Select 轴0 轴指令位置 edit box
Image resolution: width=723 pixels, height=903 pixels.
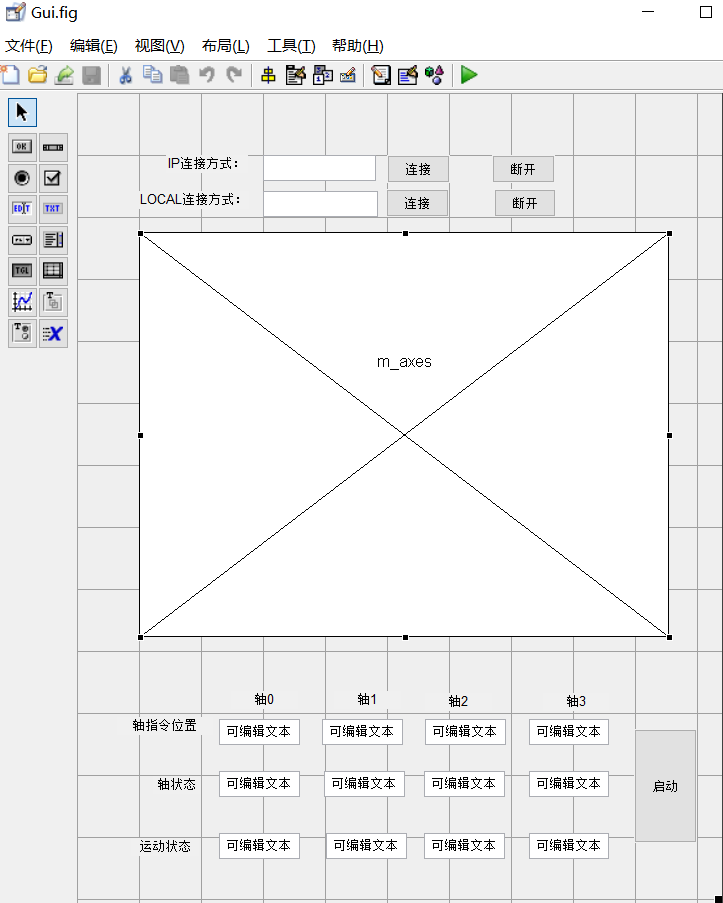(259, 732)
